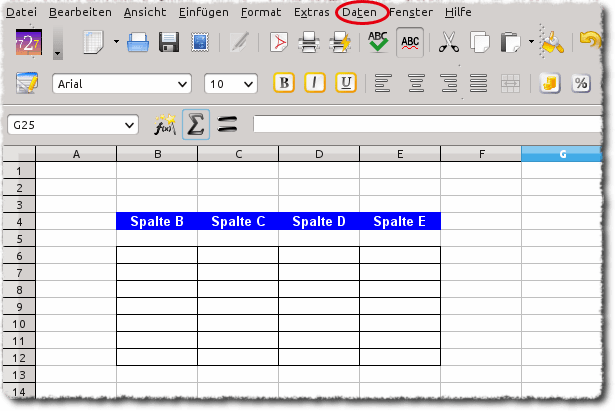This screenshot has width=615, height=411.
Task: Select row 13 header
Action: [19, 375]
